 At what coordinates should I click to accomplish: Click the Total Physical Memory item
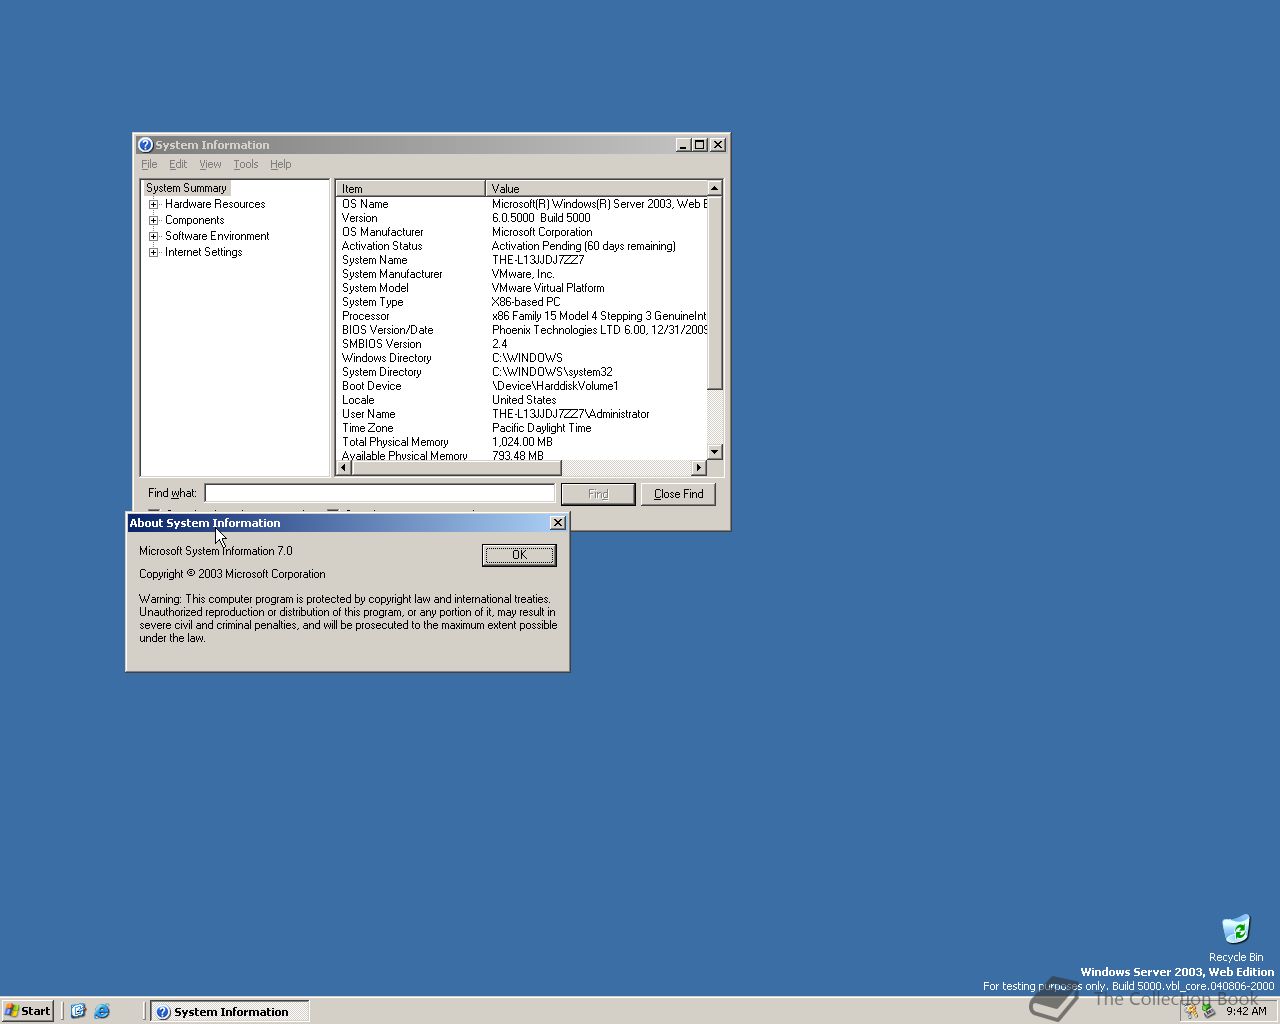(x=395, y=442)
